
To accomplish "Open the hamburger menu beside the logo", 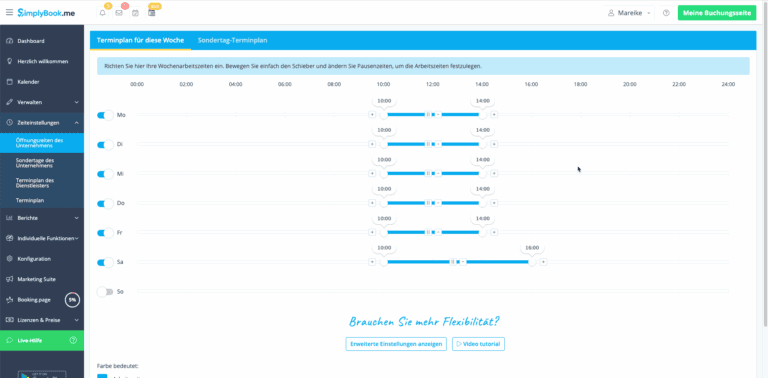I will (9, 13).
